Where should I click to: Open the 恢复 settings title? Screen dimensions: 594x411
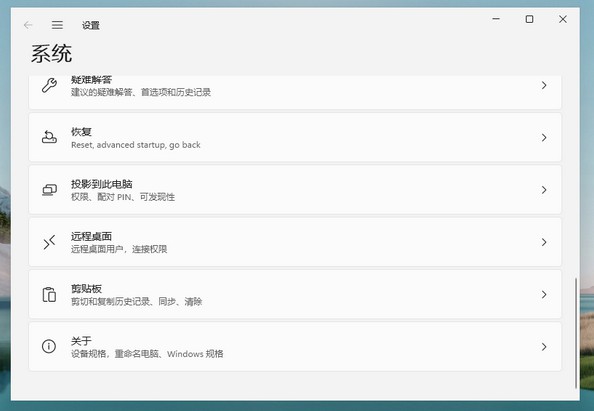(x=81, y=132)
